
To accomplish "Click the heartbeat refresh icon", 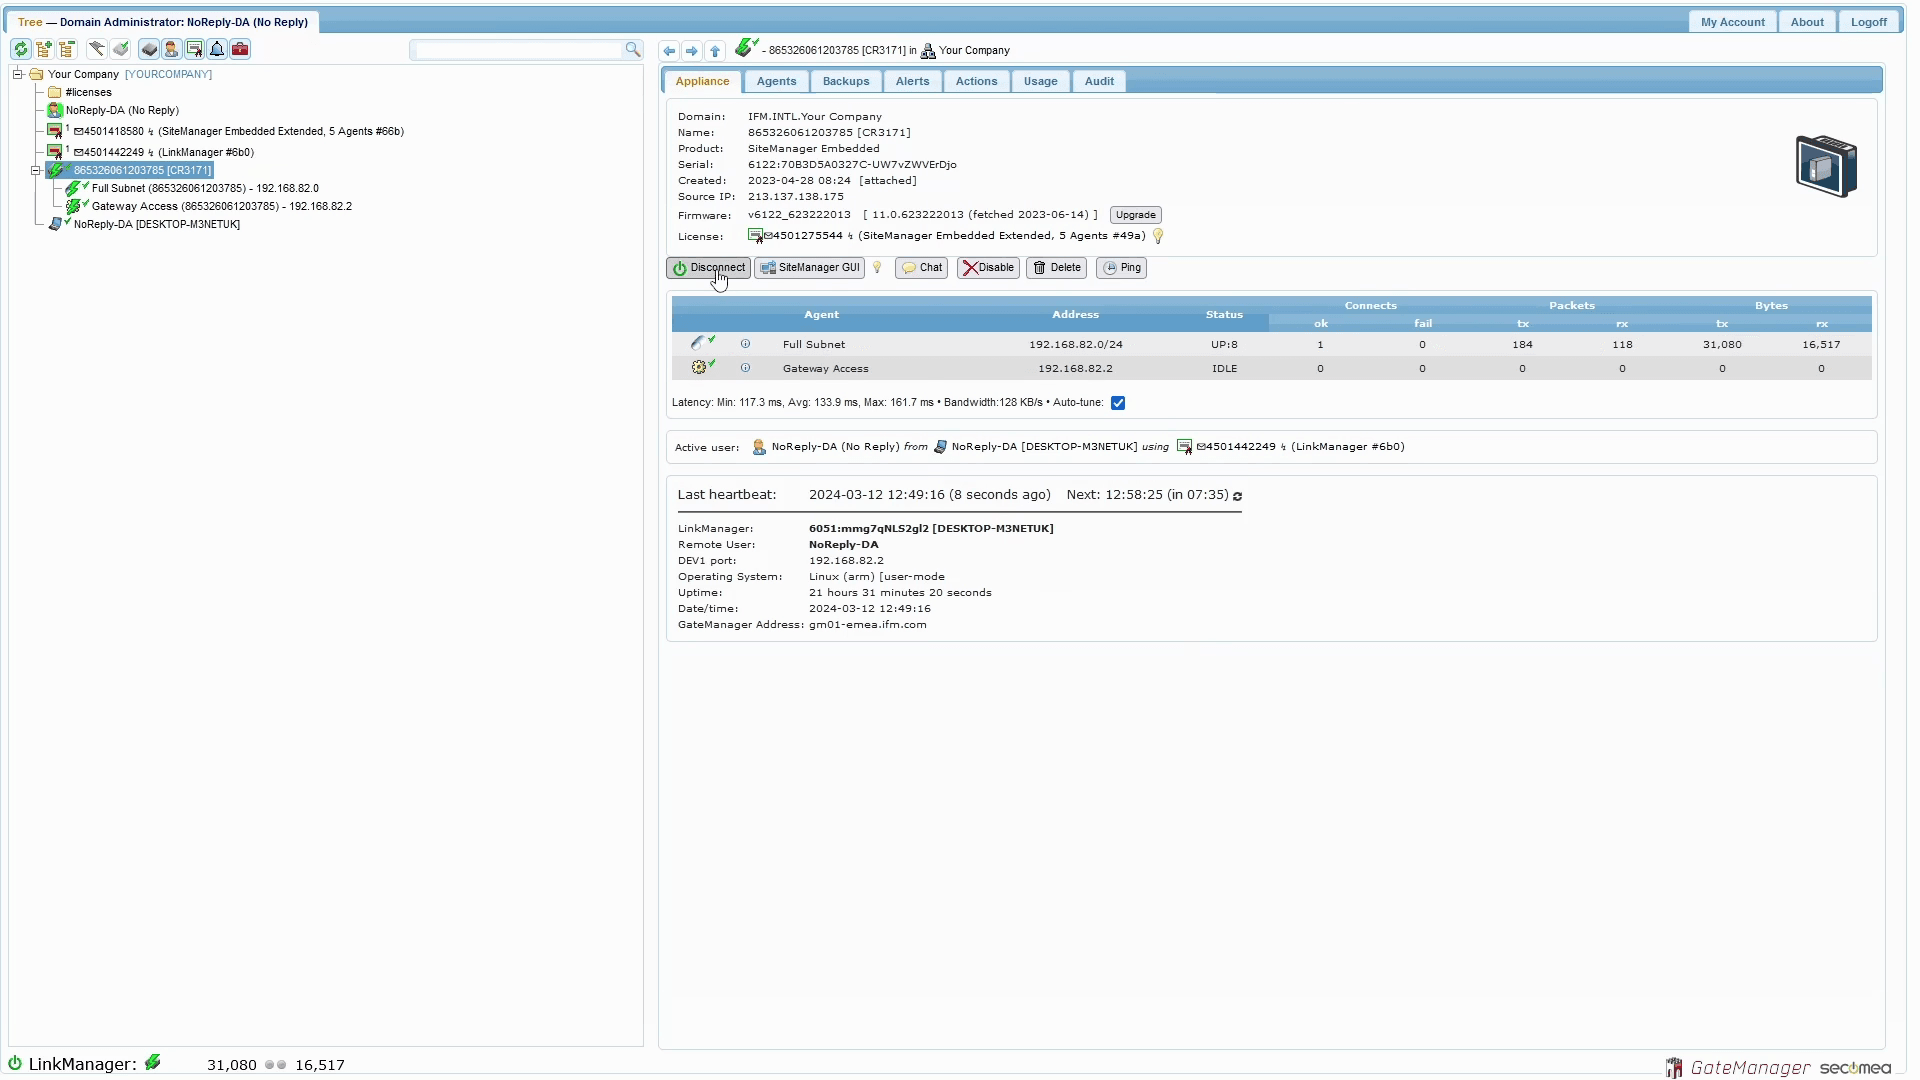I will (x=1237, y=496).
